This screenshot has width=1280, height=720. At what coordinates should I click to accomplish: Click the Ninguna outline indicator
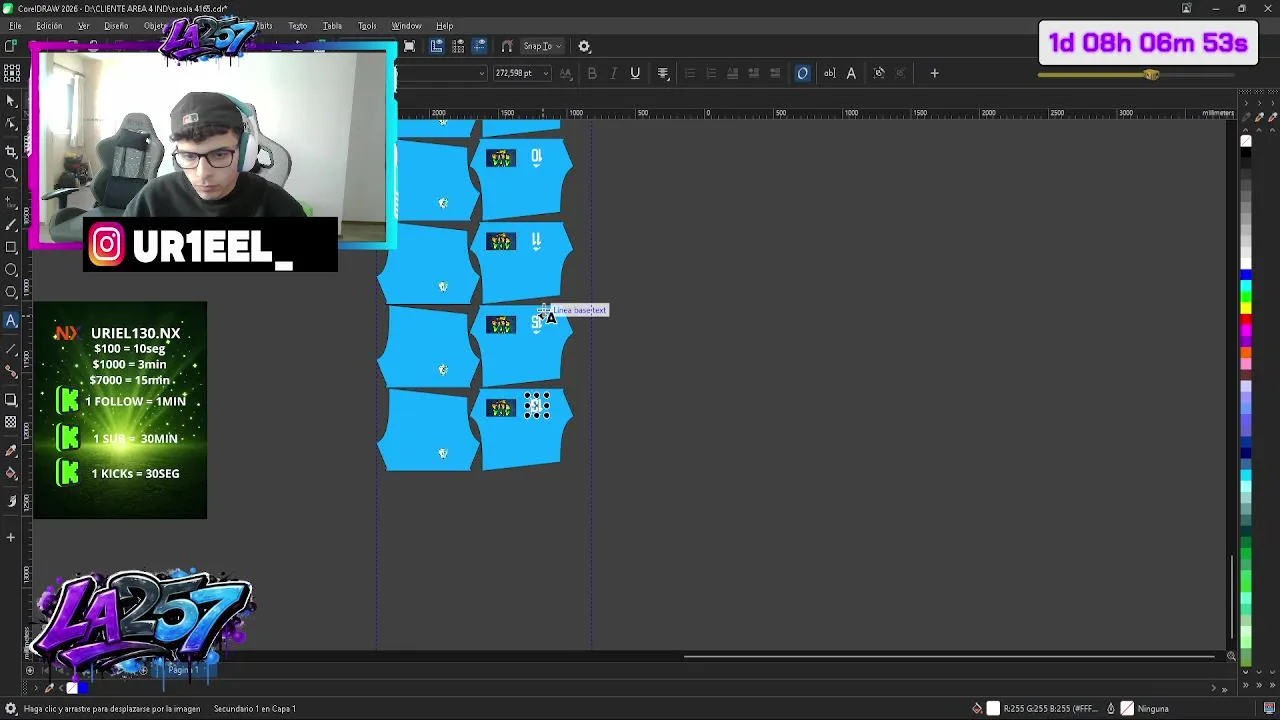click(1152, 709)
